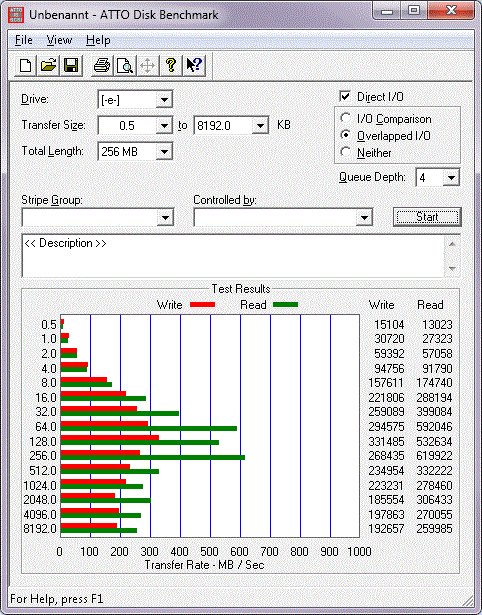The height and width of the screenshot is (615, 482).
Task: Click the Start button
Action: coord(427,217)
